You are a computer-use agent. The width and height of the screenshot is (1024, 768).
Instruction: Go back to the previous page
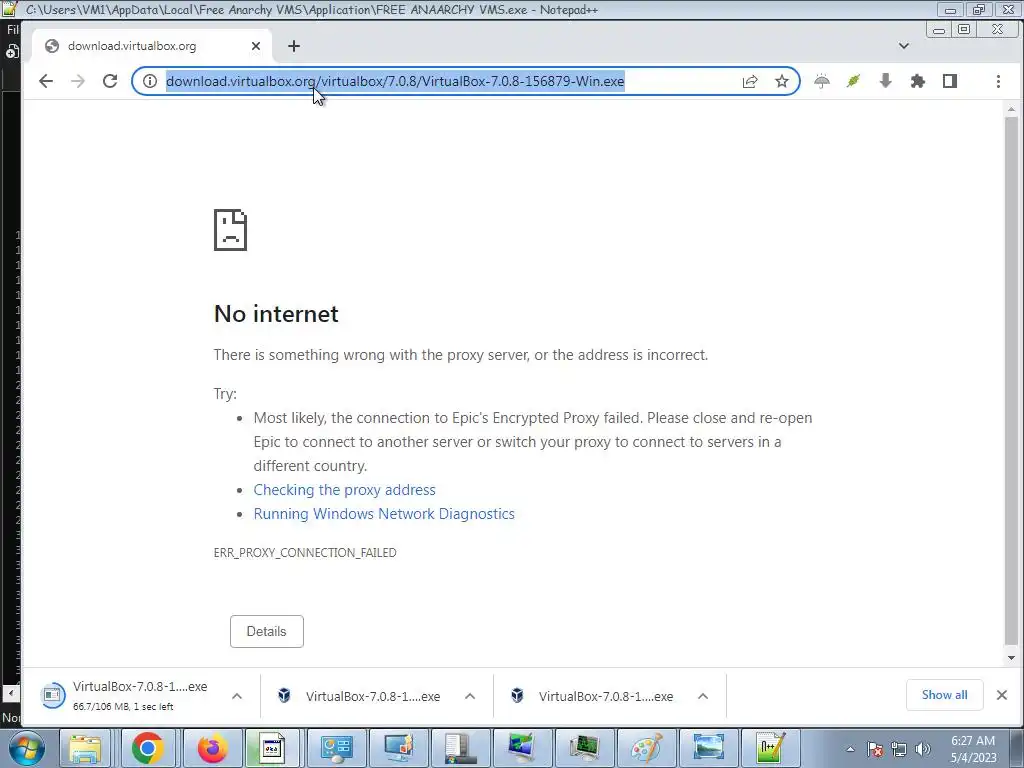[46, 81]
